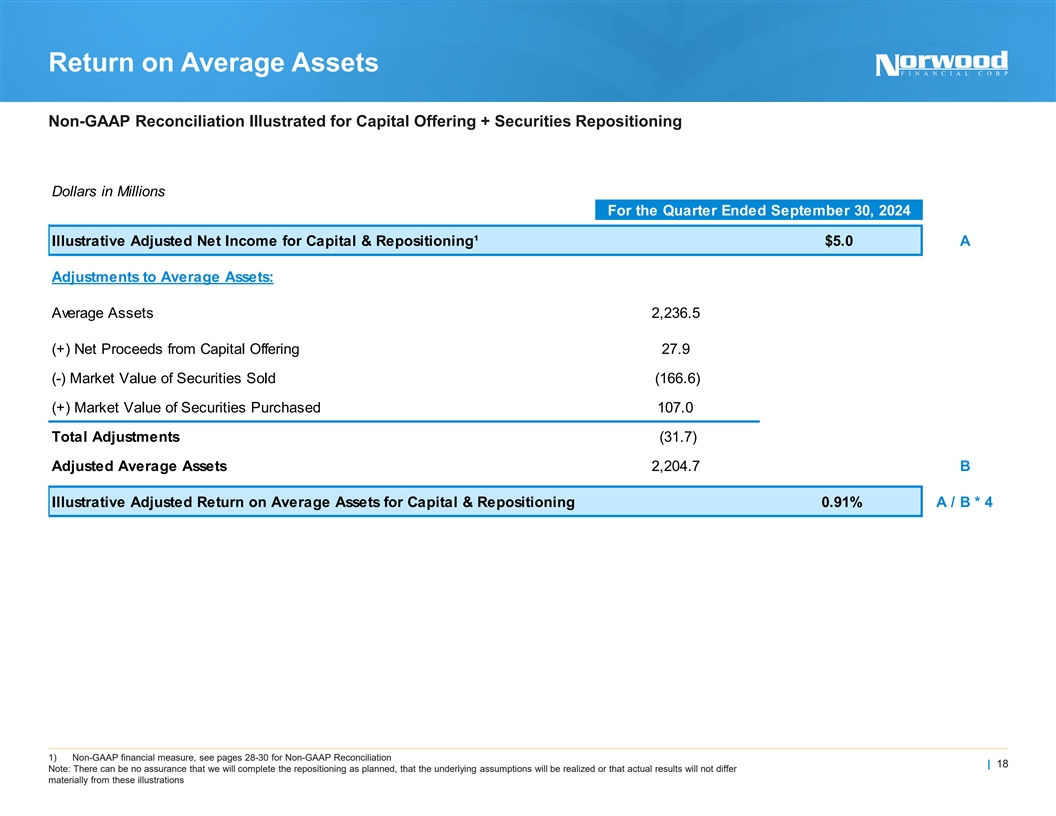The height and width of the screenshot is (816, 1056).
Task: Click the $5.0 adjusted net income value
Action: click(838, 241)
